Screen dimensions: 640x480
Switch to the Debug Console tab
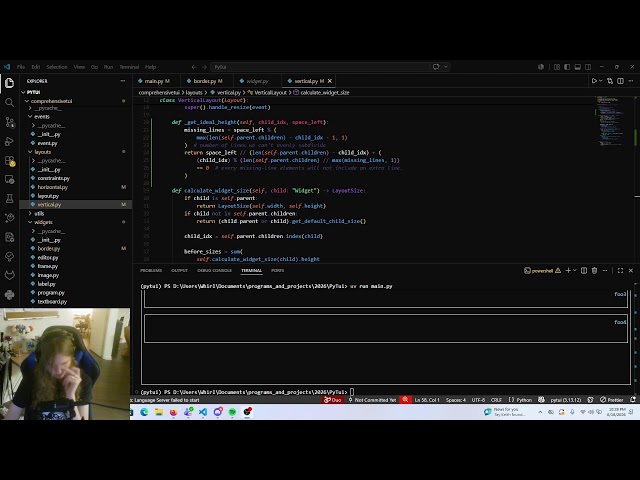tap(214, 270)
